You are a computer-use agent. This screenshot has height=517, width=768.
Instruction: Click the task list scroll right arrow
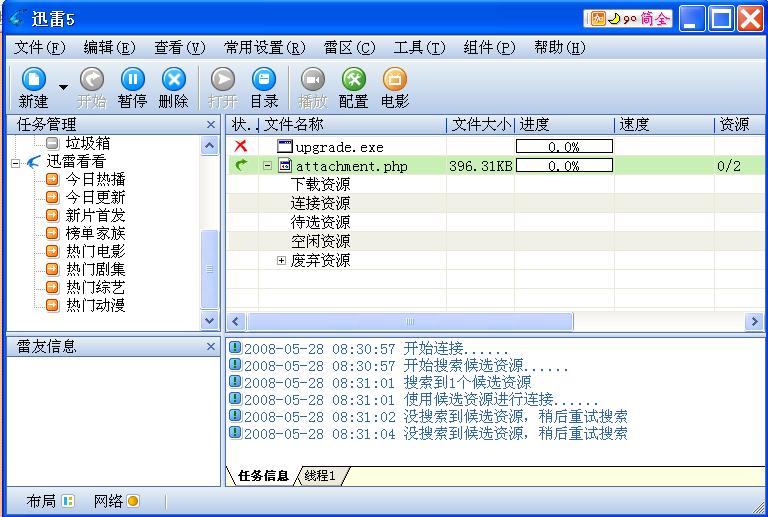[x=754, y=322]
